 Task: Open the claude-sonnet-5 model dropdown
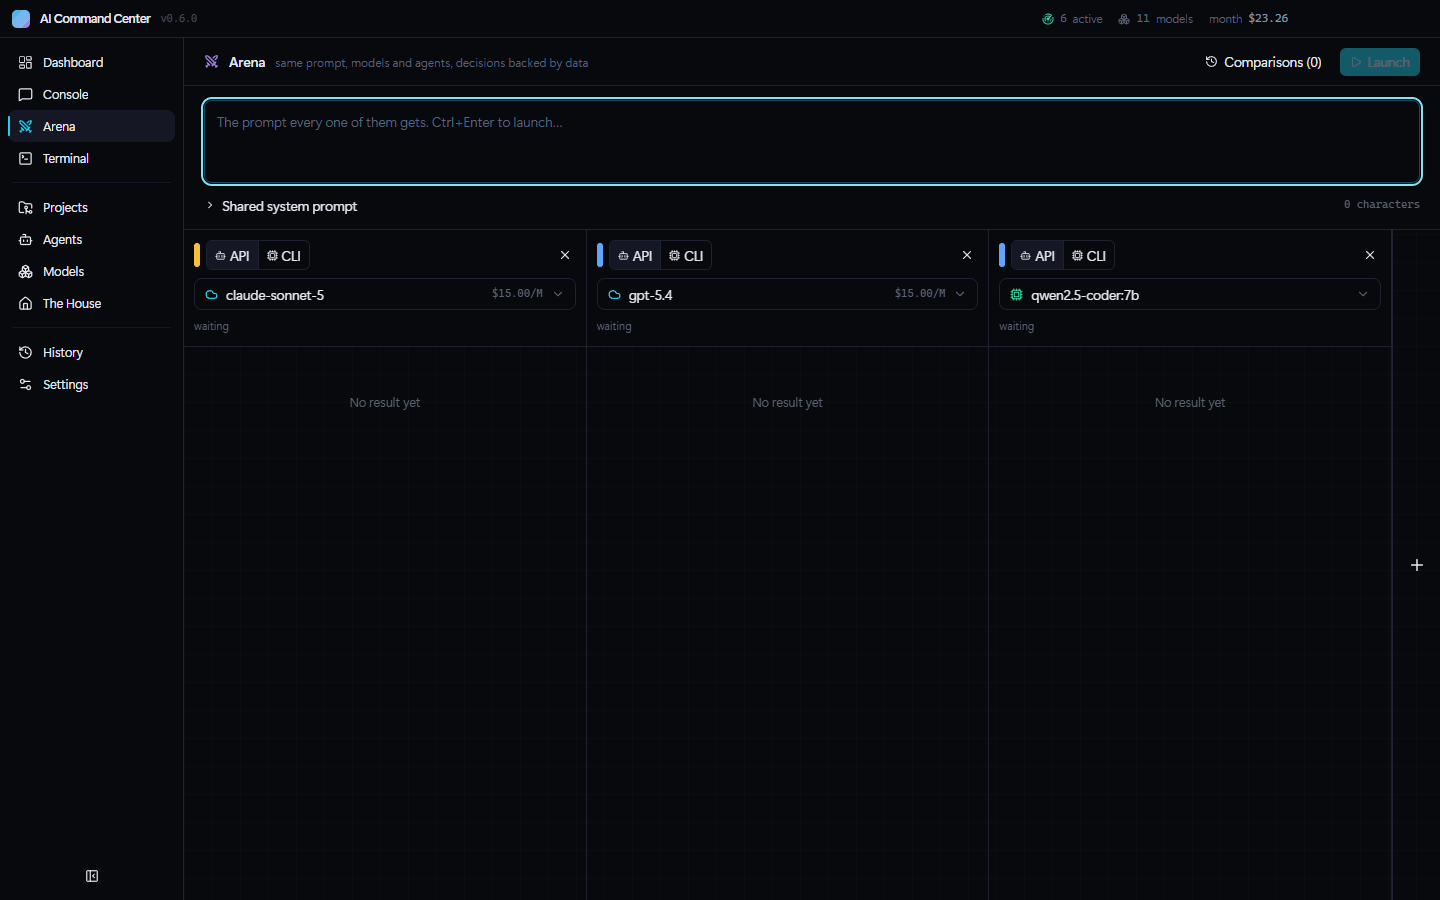coord(385,294)
